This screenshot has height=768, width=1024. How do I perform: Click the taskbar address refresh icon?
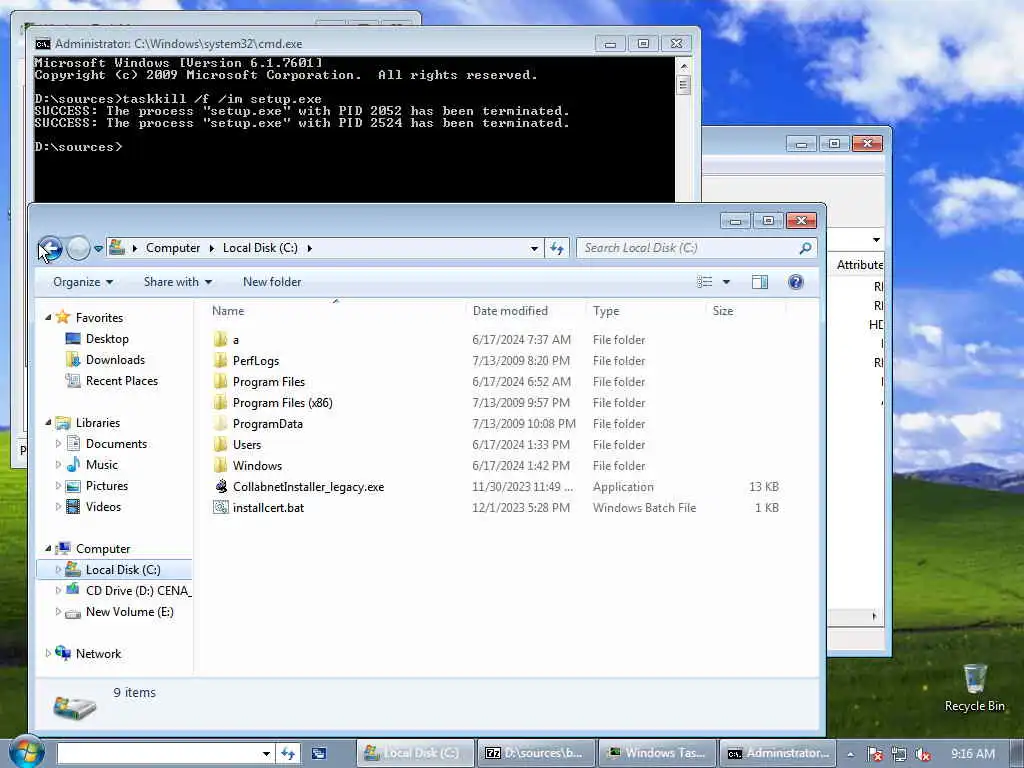288,754
